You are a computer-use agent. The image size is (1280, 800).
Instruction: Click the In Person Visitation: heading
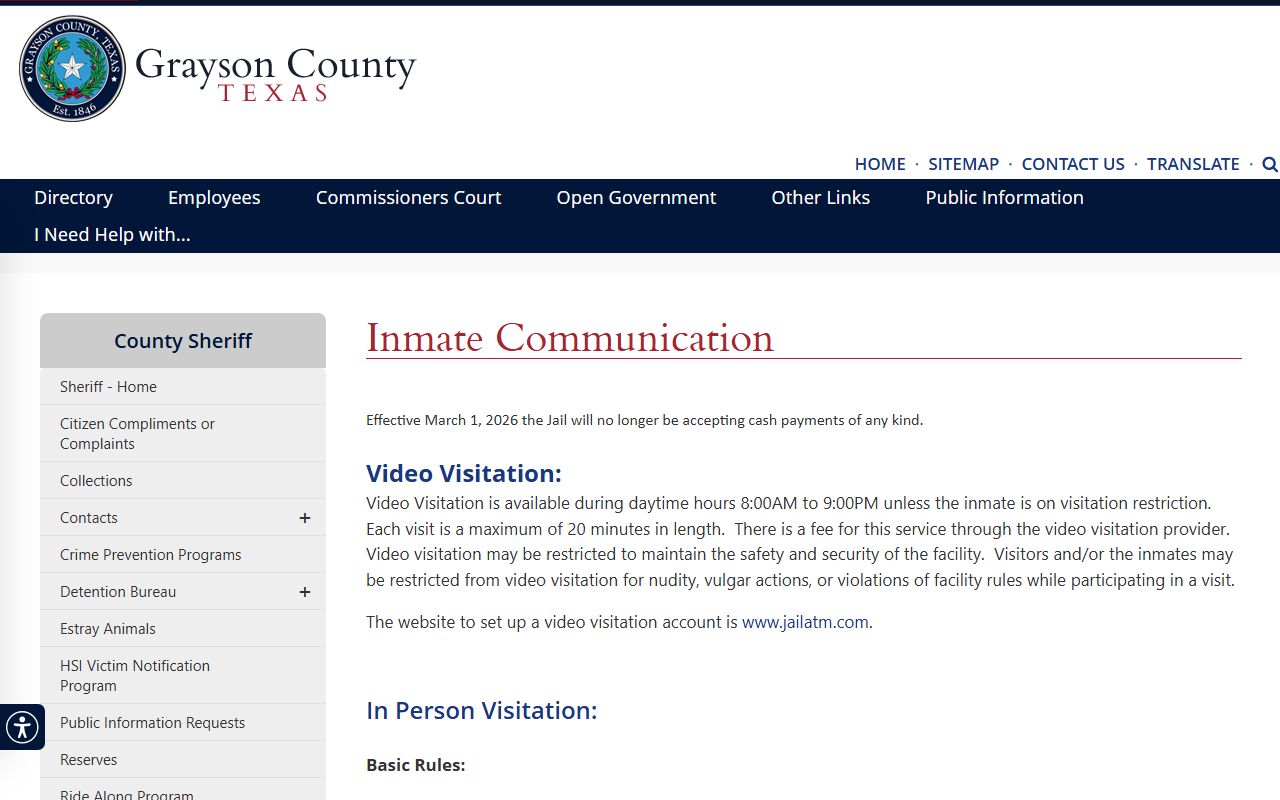click(x=481, y=710)
